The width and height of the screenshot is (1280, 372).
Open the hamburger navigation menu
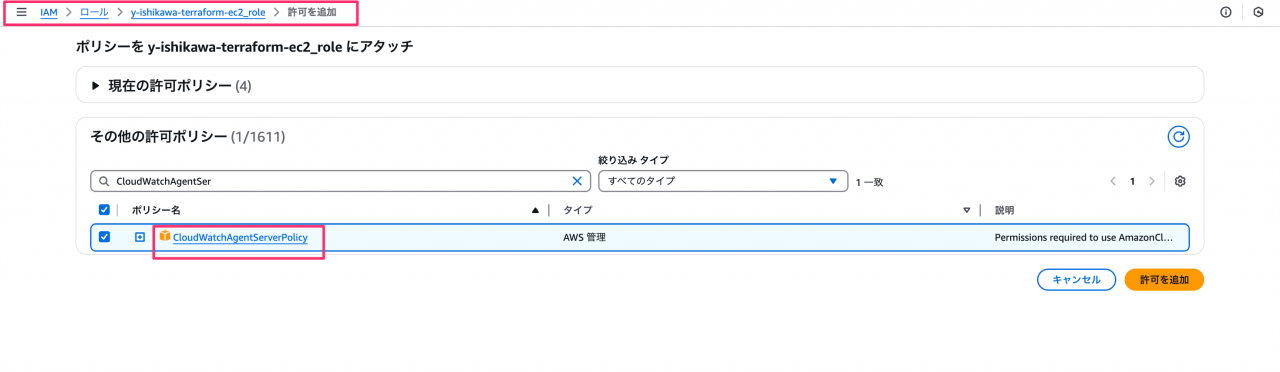coord(21,12)
